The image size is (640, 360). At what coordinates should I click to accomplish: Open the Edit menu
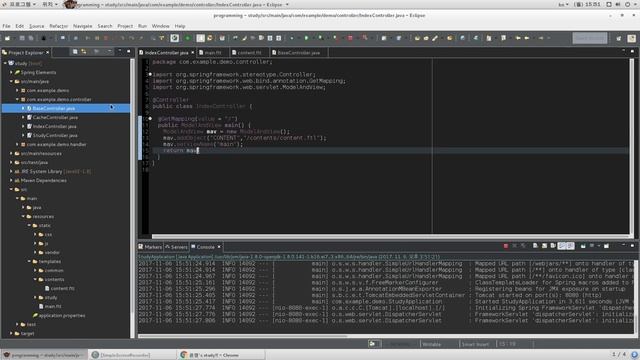pyautogui.click(x=20, y=26)
